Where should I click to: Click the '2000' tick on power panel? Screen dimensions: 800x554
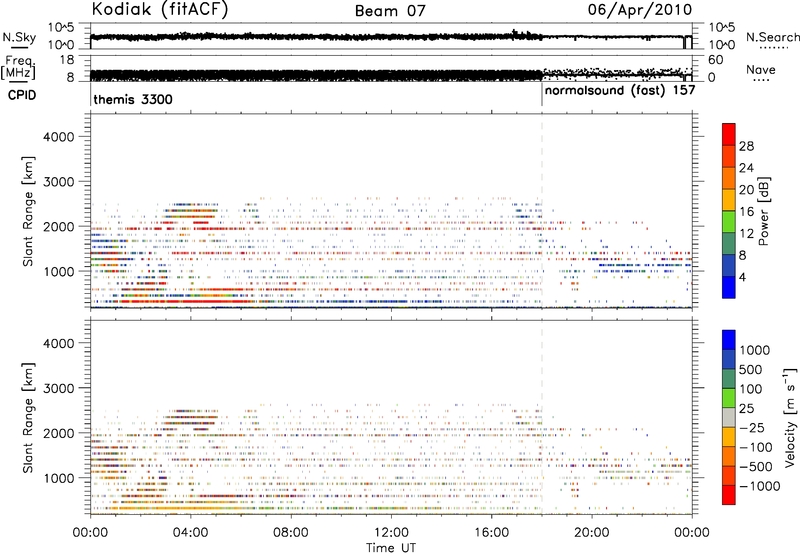[59, 226]
